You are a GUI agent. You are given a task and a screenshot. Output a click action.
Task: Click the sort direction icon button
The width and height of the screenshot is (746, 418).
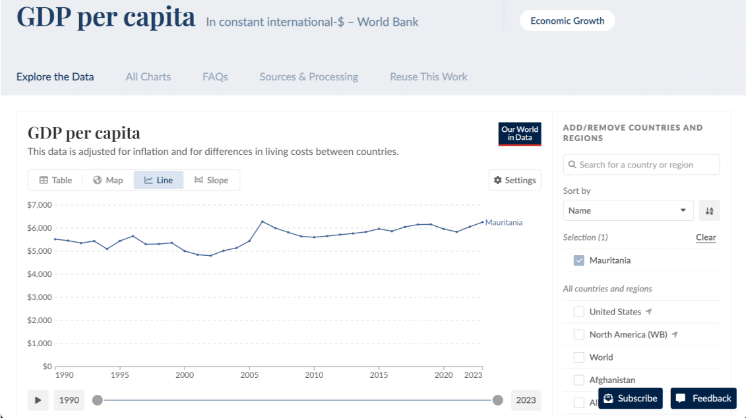[x=709, y=210]
